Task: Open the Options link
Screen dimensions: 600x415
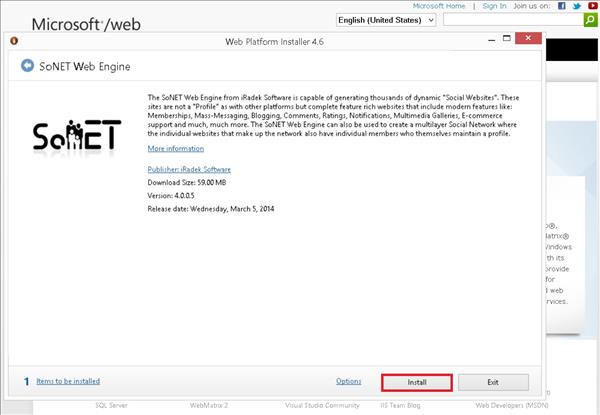Action: pos(349,381)
